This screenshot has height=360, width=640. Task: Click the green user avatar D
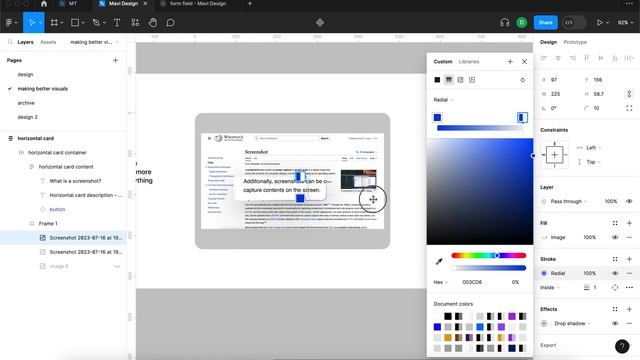[521, 22]
